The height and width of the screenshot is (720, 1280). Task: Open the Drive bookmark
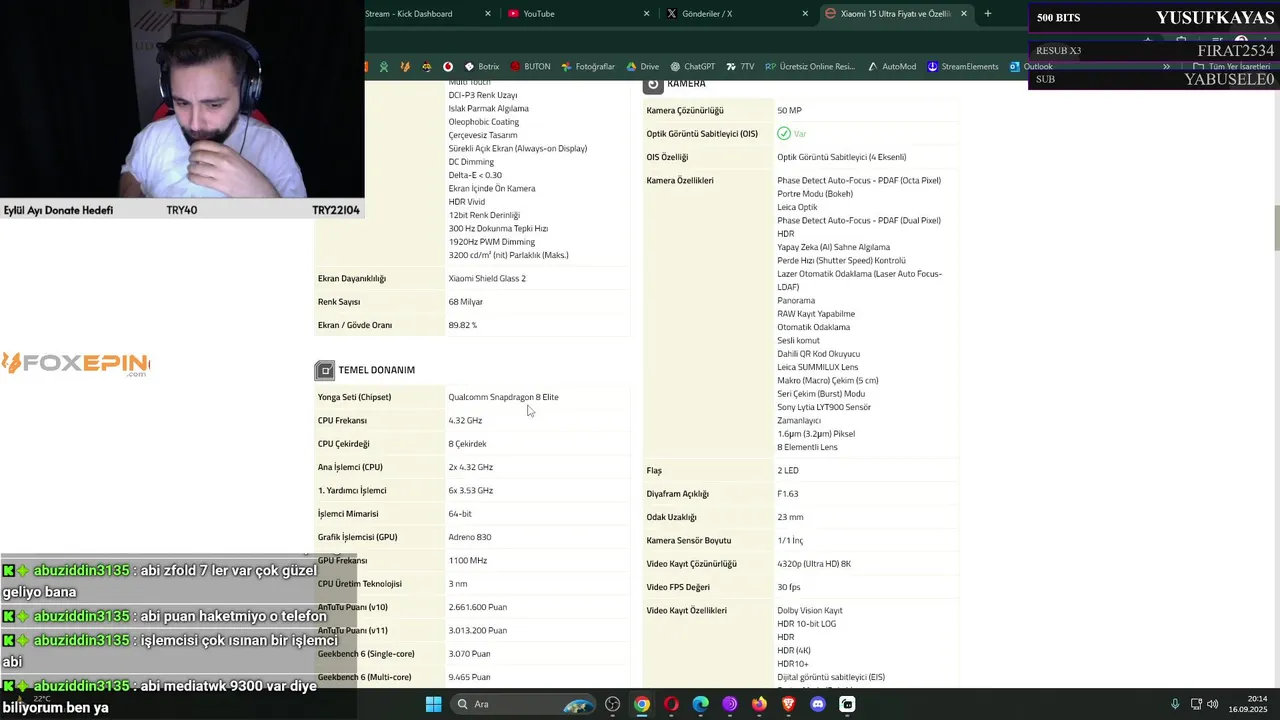point(642,67)
